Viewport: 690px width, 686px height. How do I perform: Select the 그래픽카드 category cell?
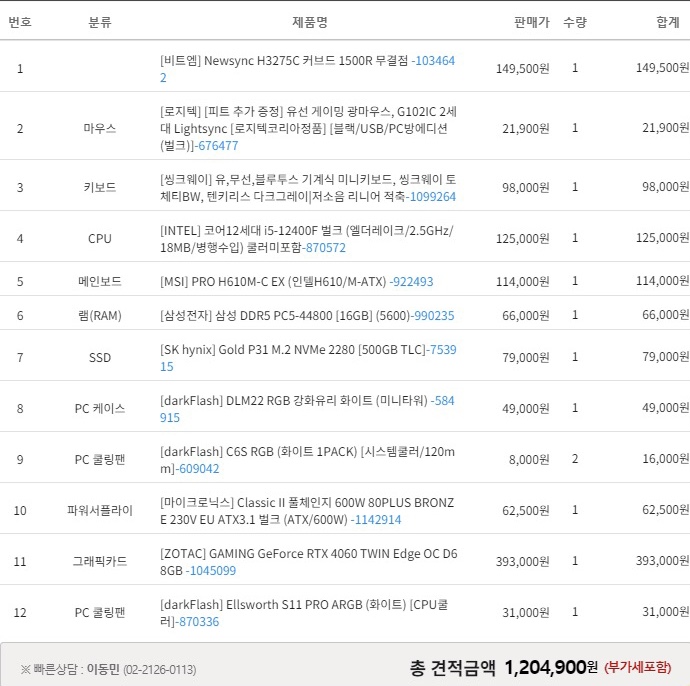point(100,562)
